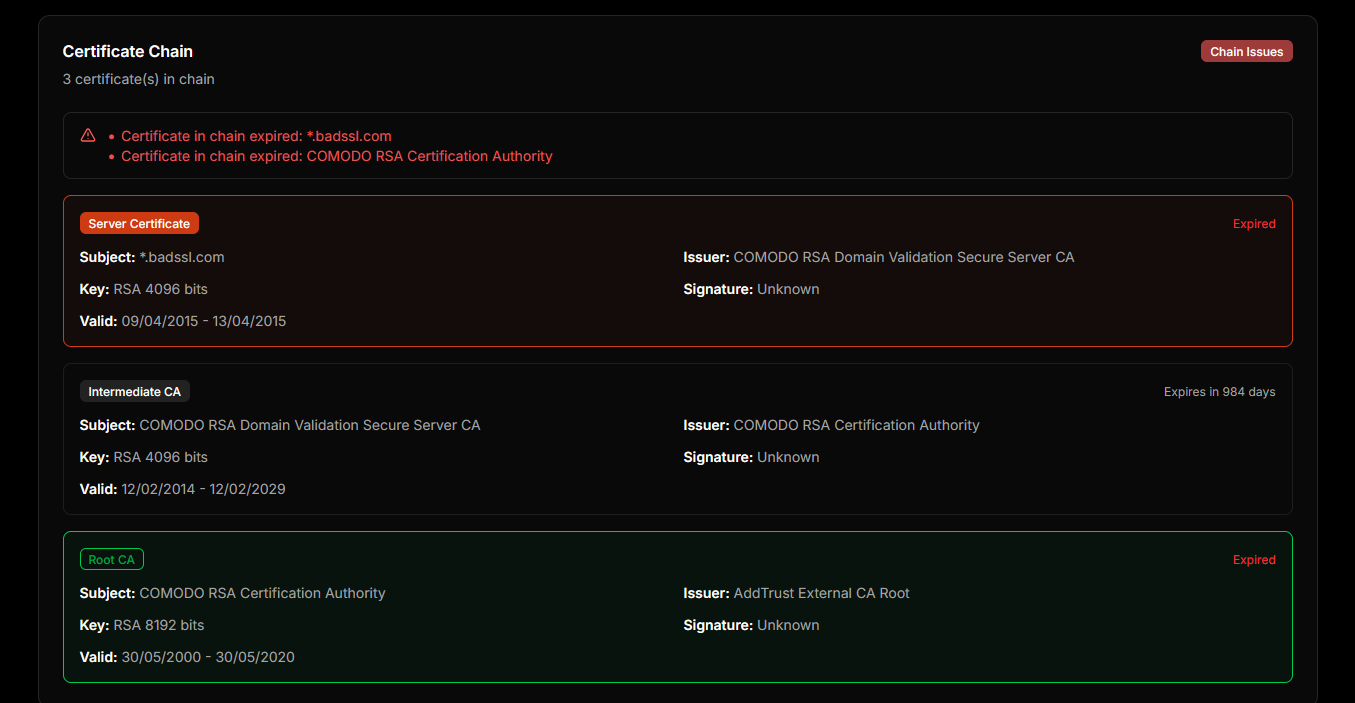
Task: Click validity dates 30/05/2000 - 30/05/2020
Action: tap(208, 657)
